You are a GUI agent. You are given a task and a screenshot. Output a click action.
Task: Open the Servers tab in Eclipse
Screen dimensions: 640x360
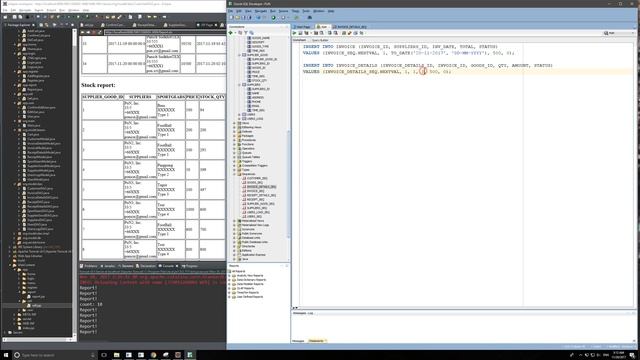coord(126,266)
